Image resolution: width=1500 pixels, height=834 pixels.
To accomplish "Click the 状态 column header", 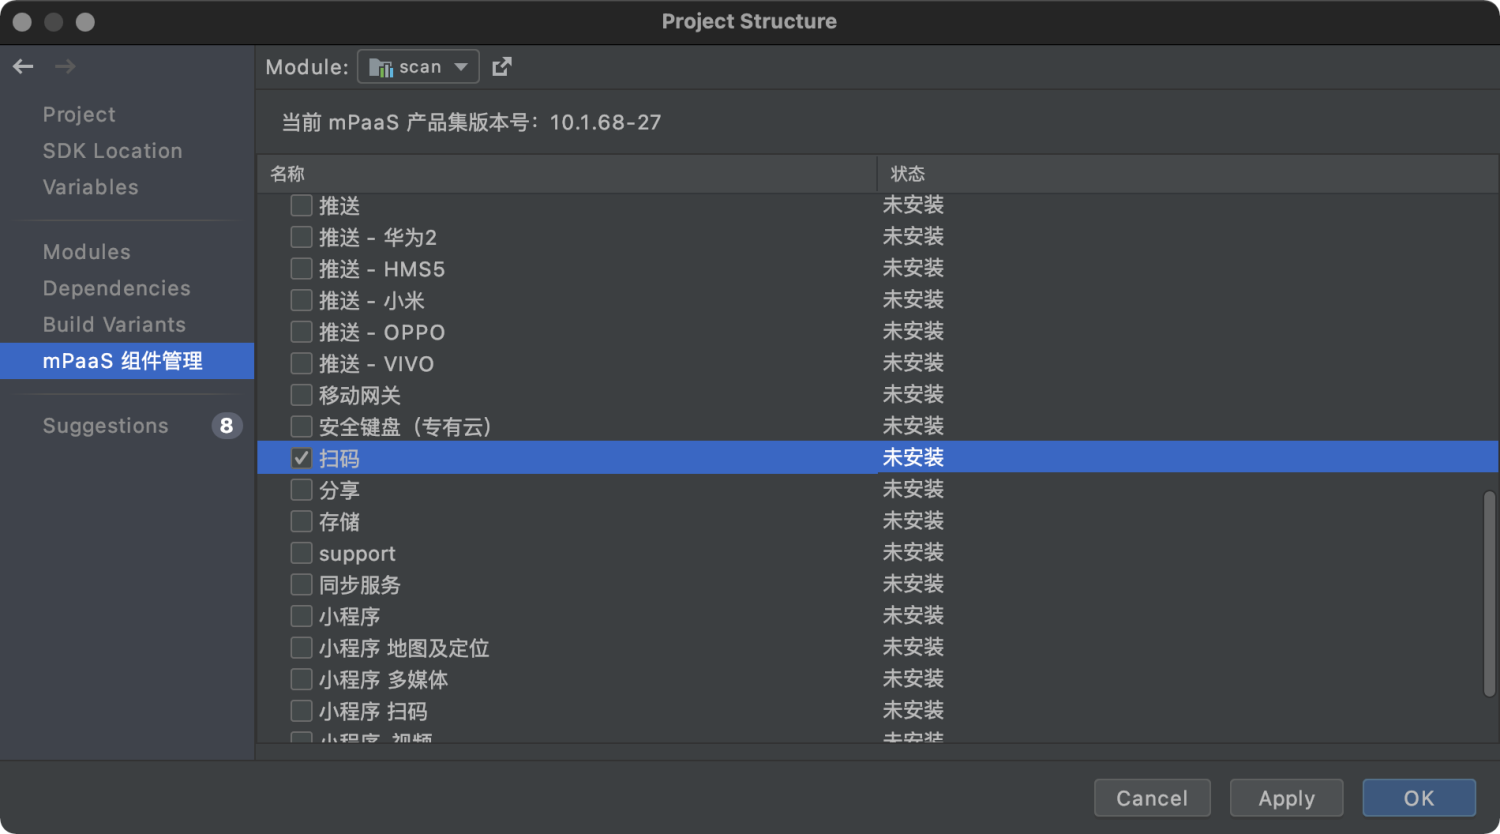I will tap(1188, 174).
